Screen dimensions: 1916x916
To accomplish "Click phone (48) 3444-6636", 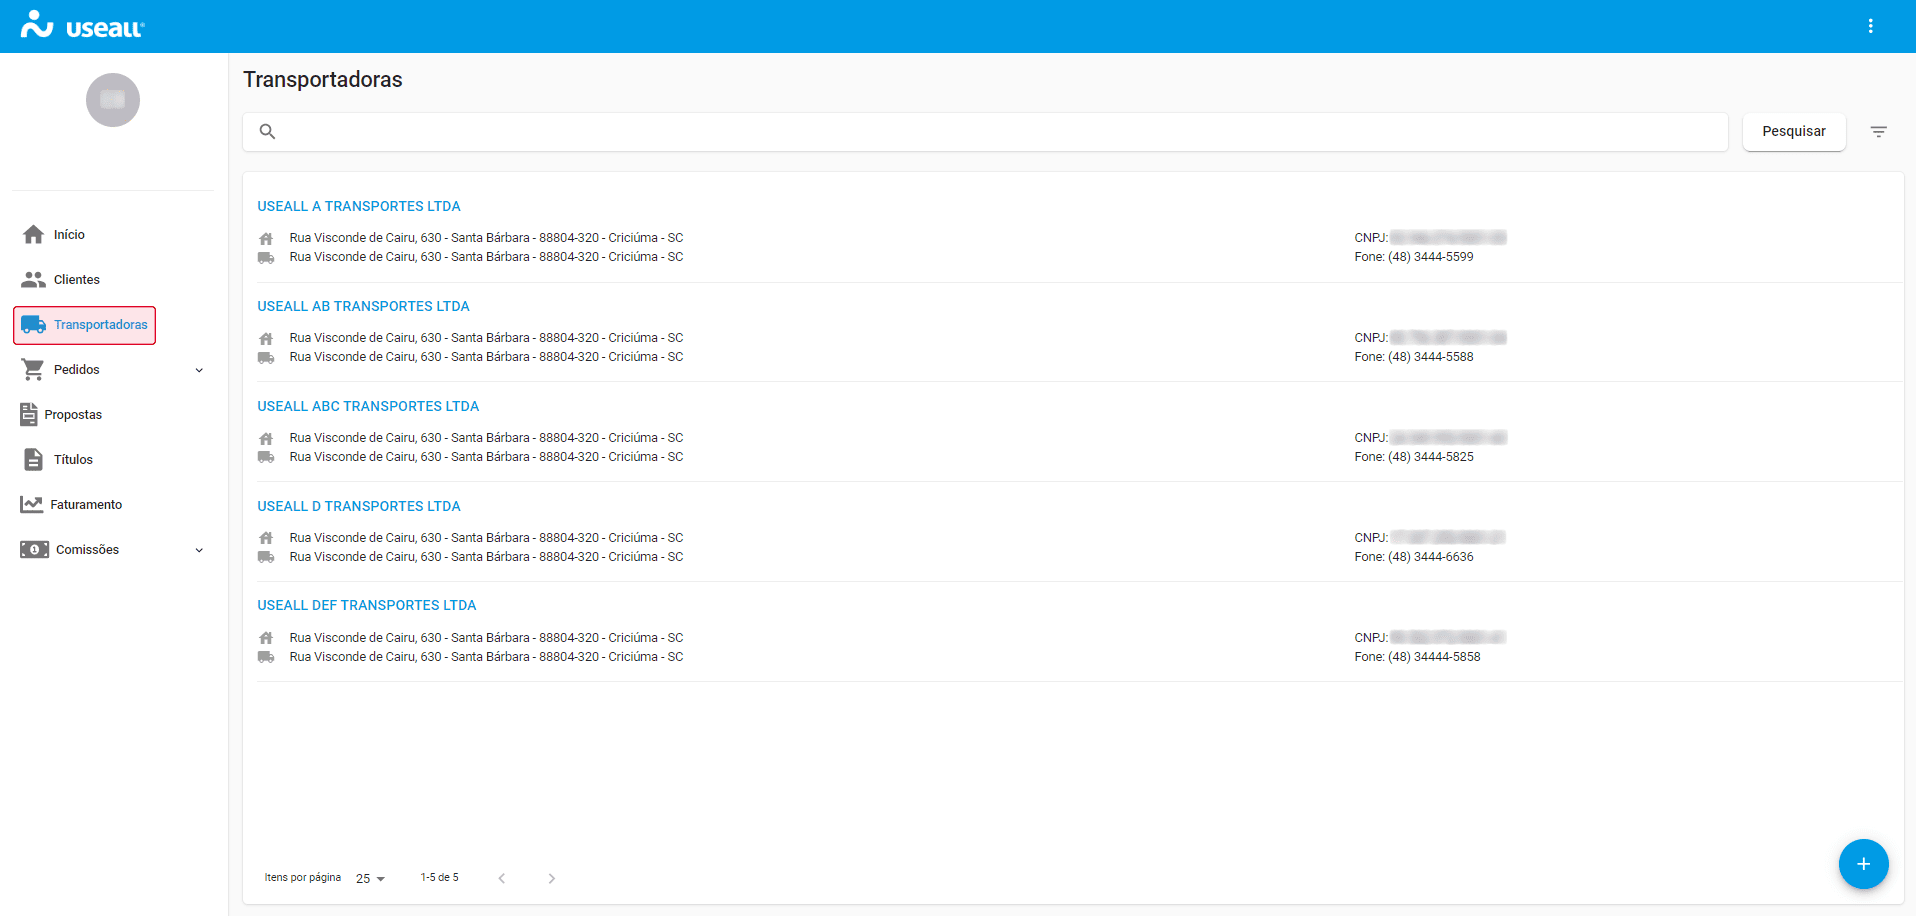I will [1430, 557].
